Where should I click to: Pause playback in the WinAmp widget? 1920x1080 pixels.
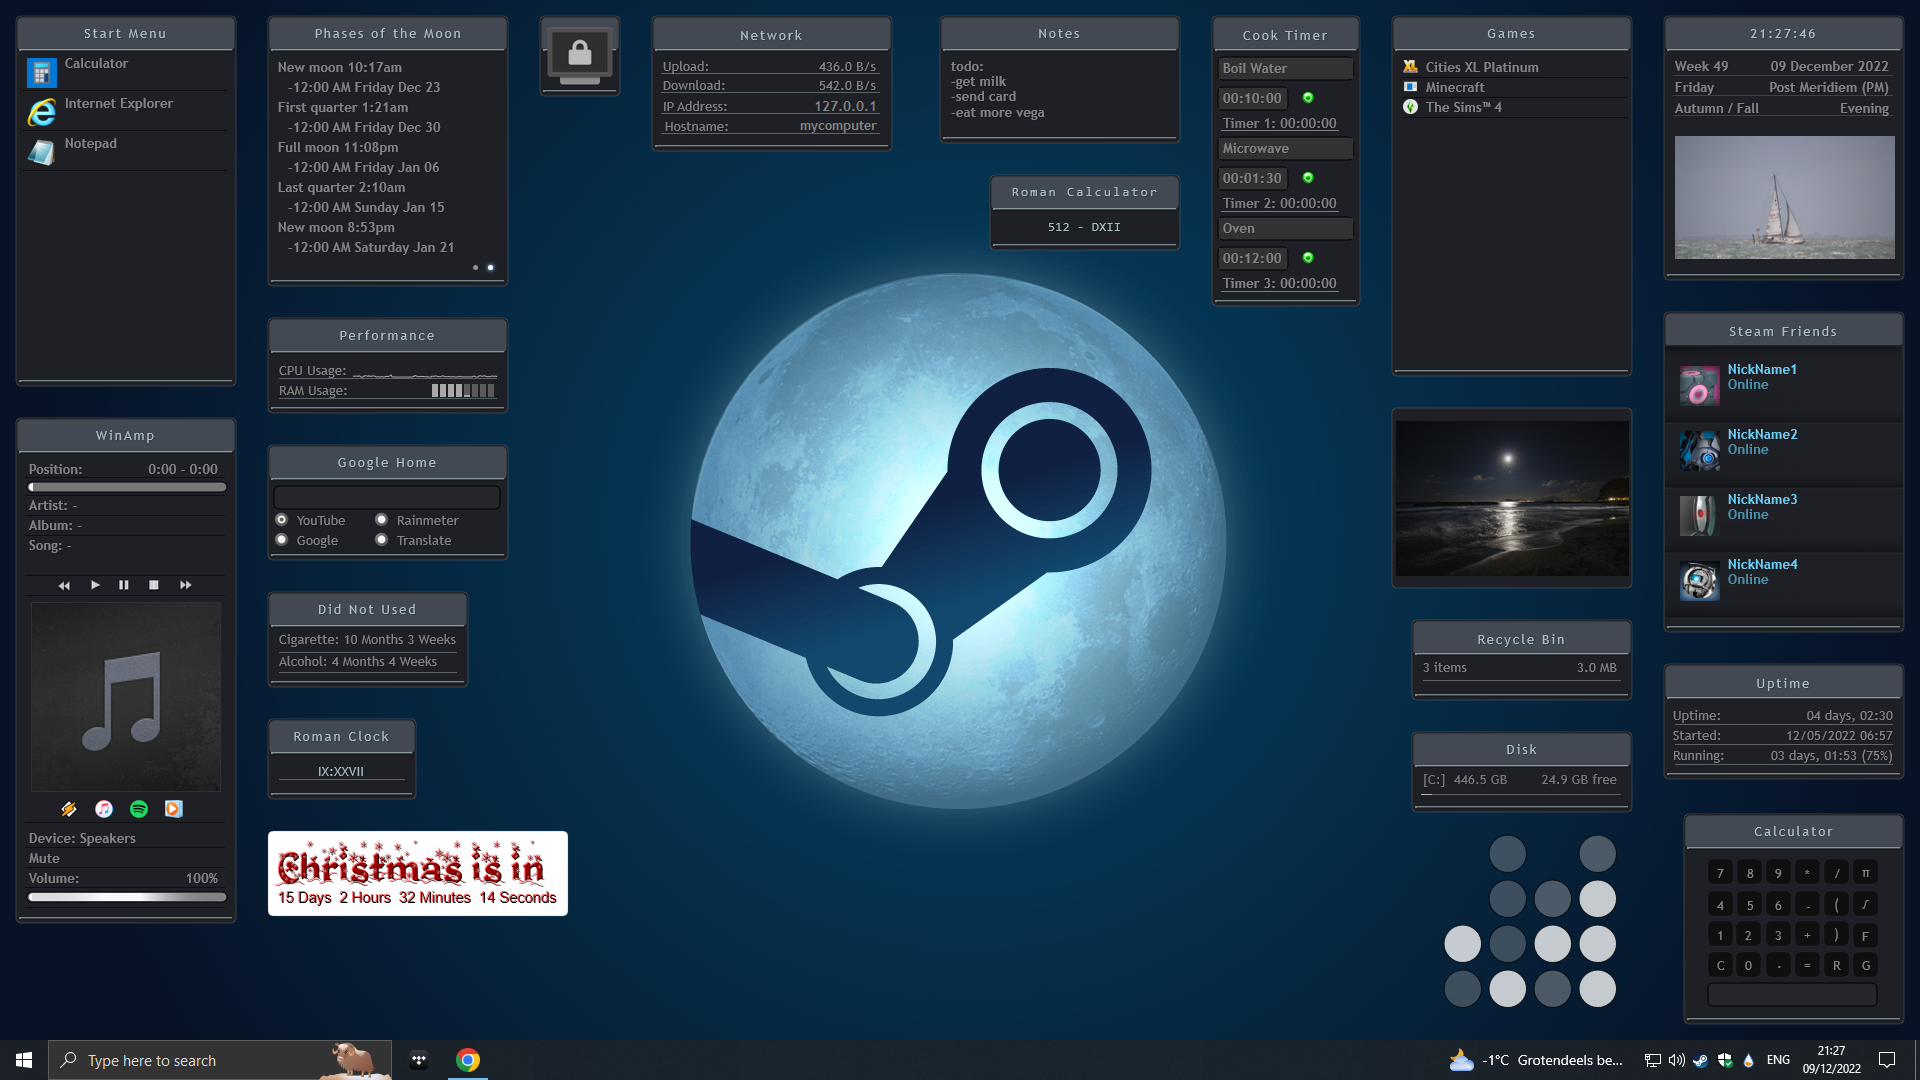coord(124,585)
